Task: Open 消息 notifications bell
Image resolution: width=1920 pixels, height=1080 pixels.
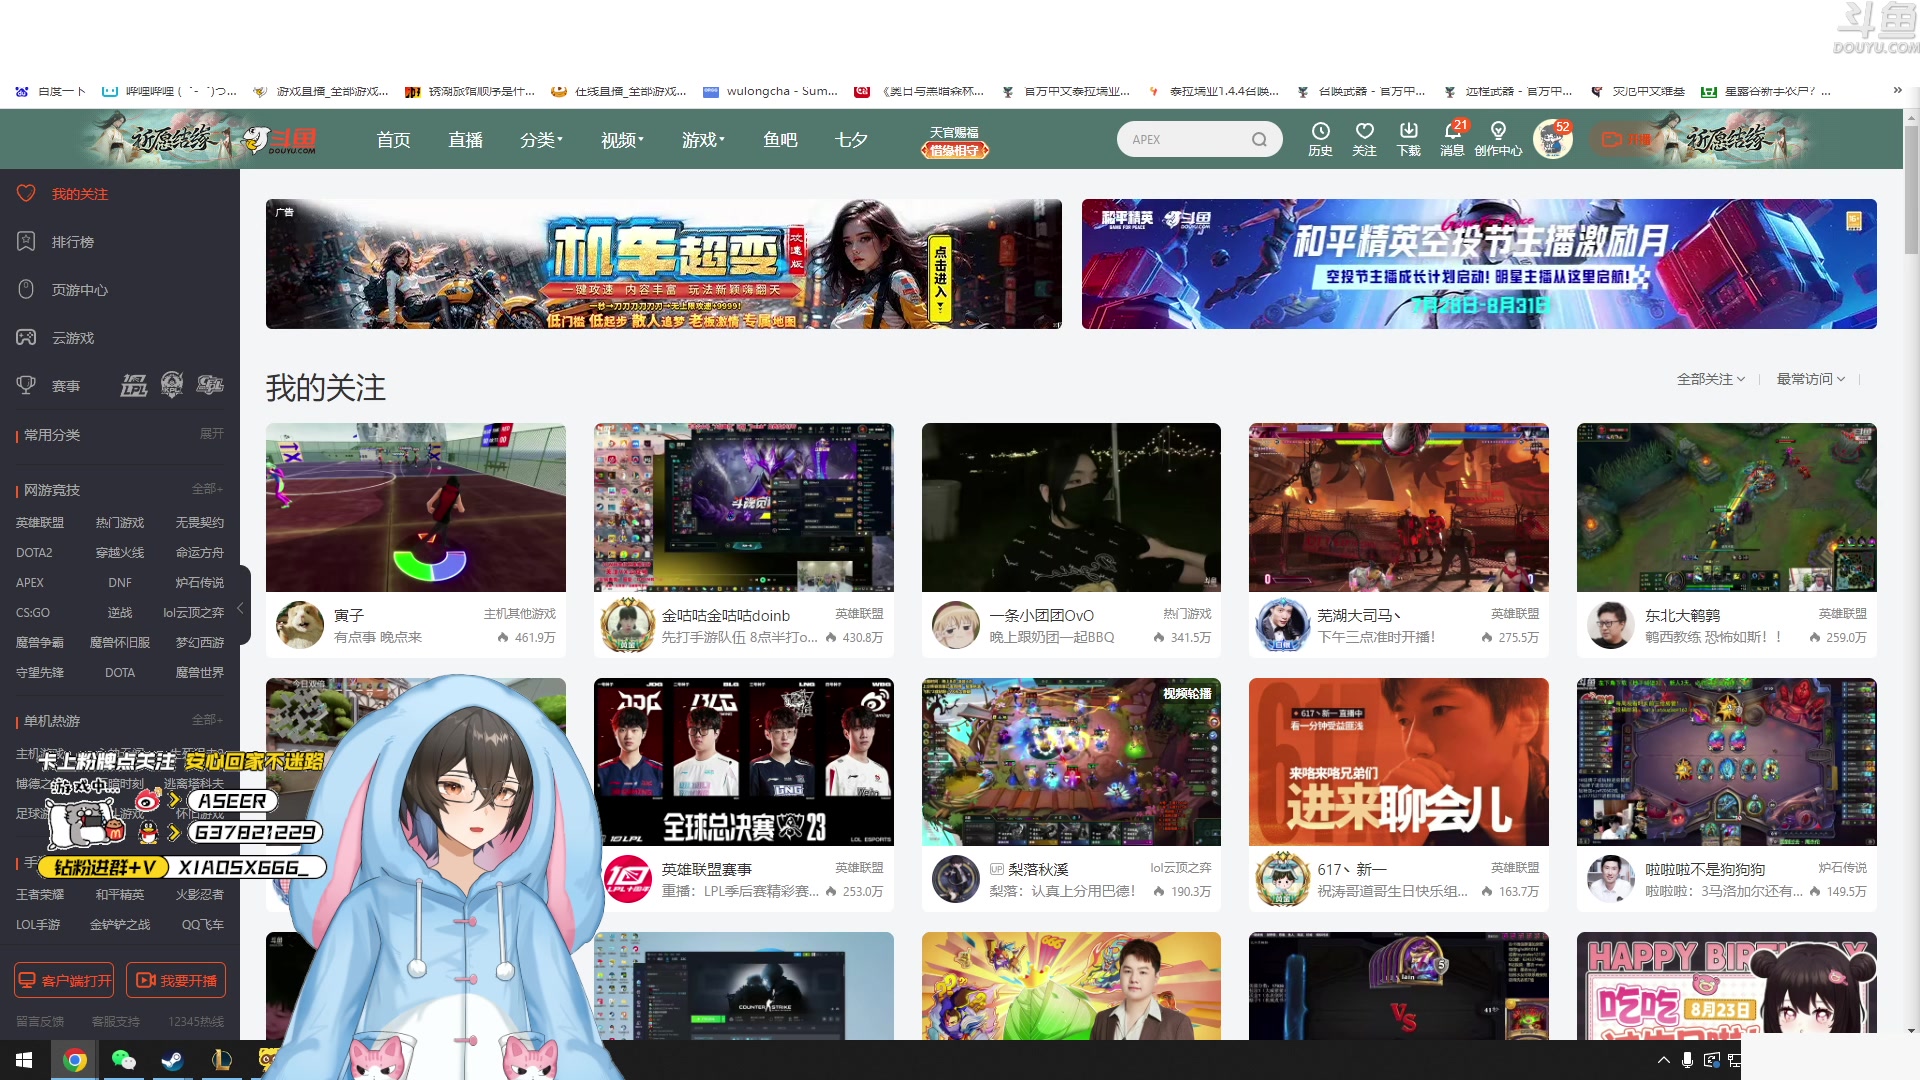Action: [x=1452, y=139]
